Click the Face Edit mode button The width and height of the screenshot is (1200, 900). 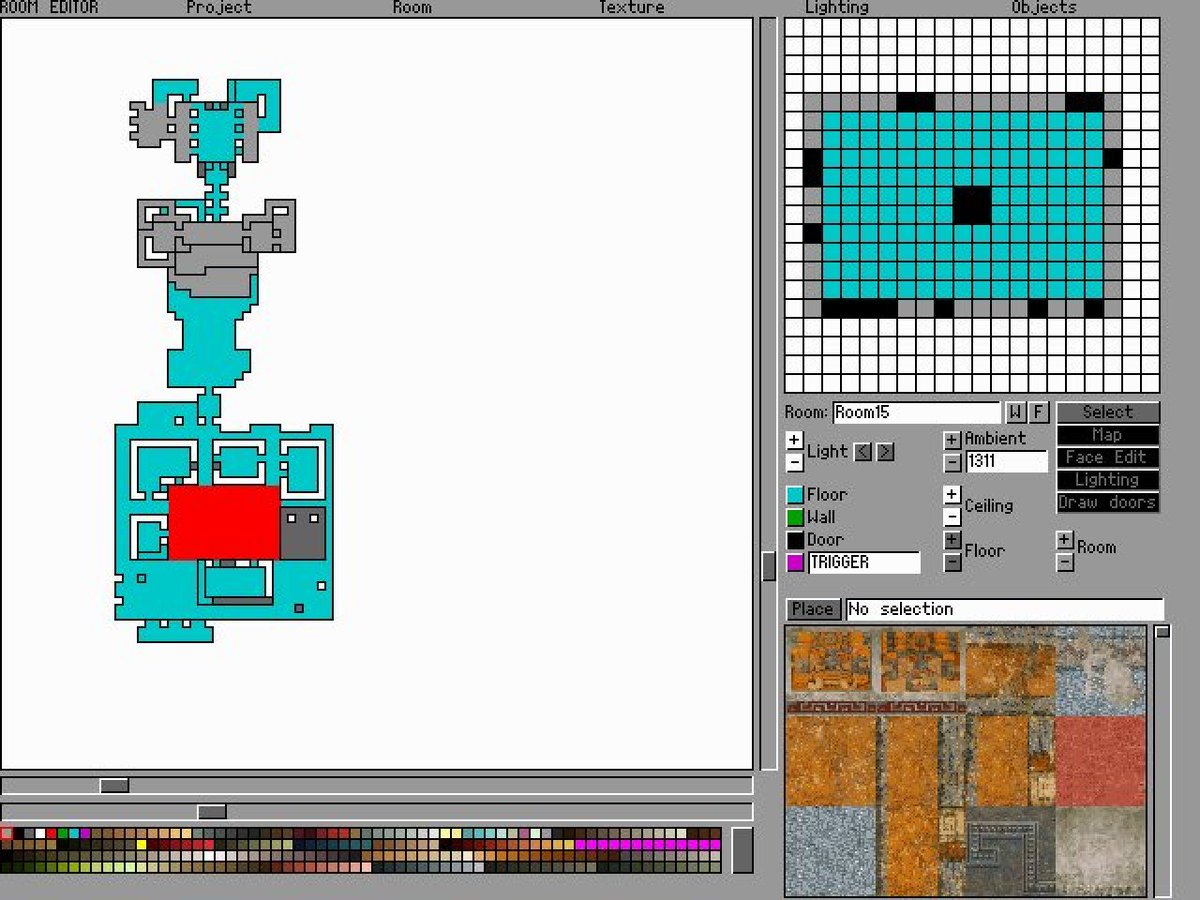[1108, 457]
